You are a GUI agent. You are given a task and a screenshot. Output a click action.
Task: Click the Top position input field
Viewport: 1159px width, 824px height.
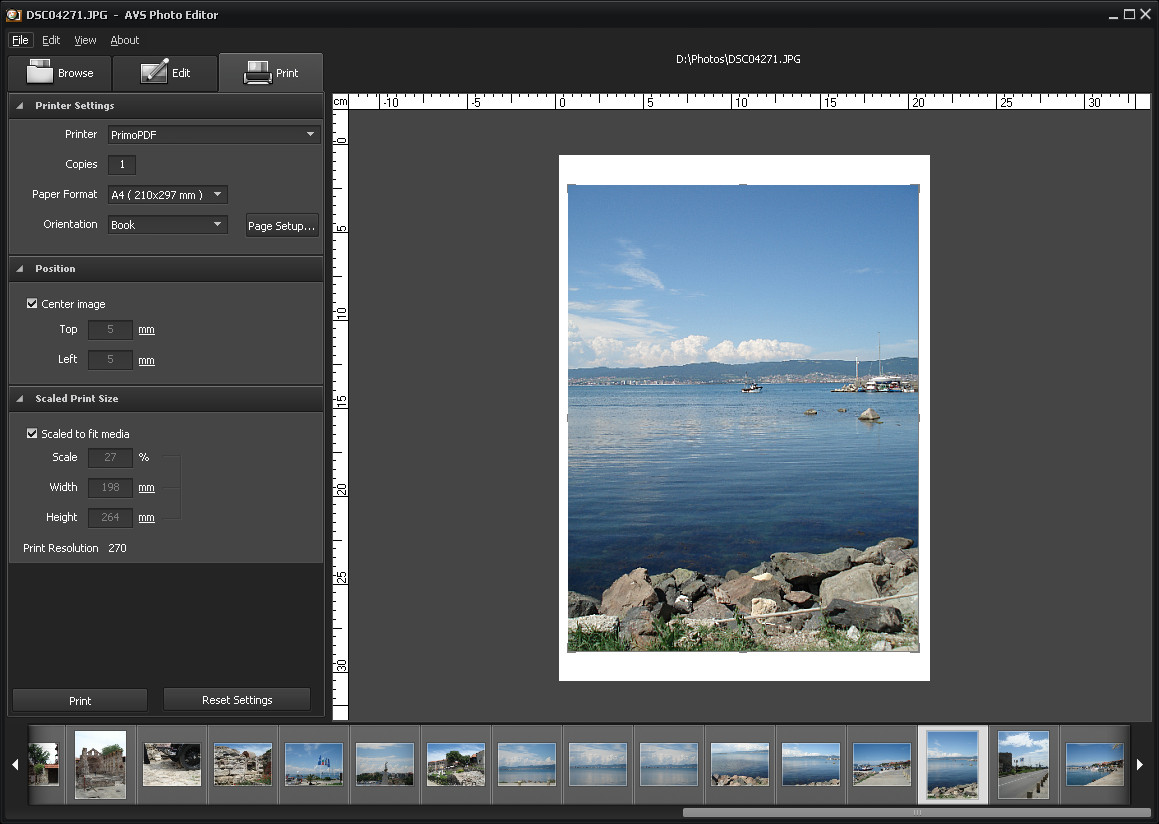(x=110, y=330)
